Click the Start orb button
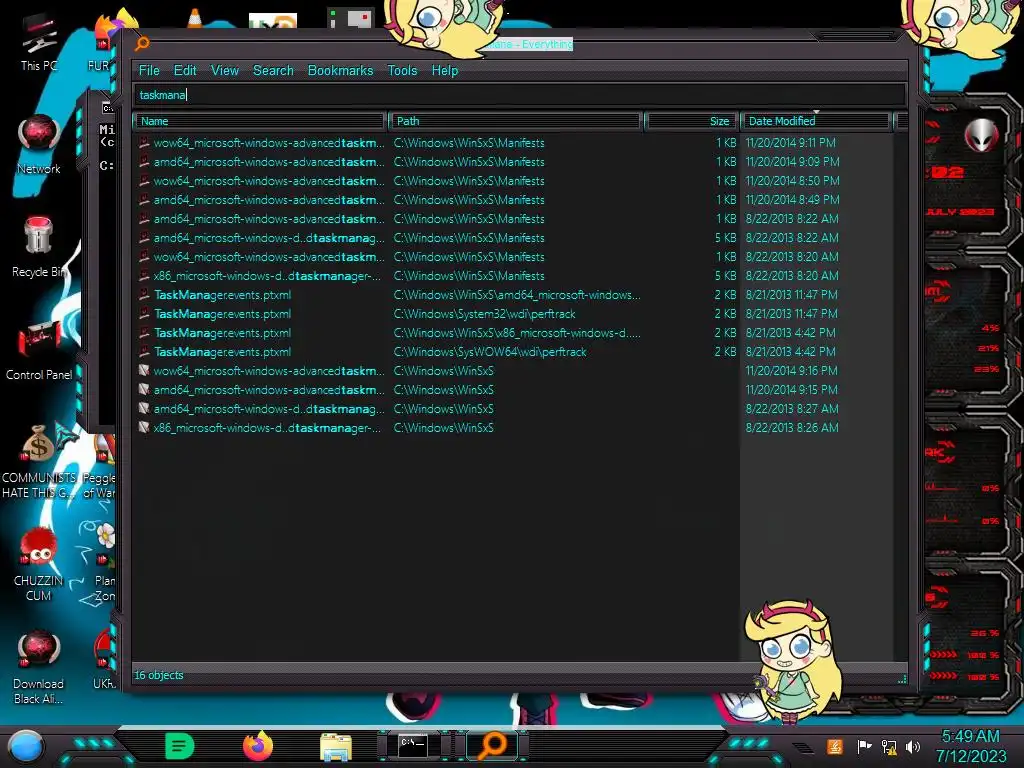 coord(25,746)
